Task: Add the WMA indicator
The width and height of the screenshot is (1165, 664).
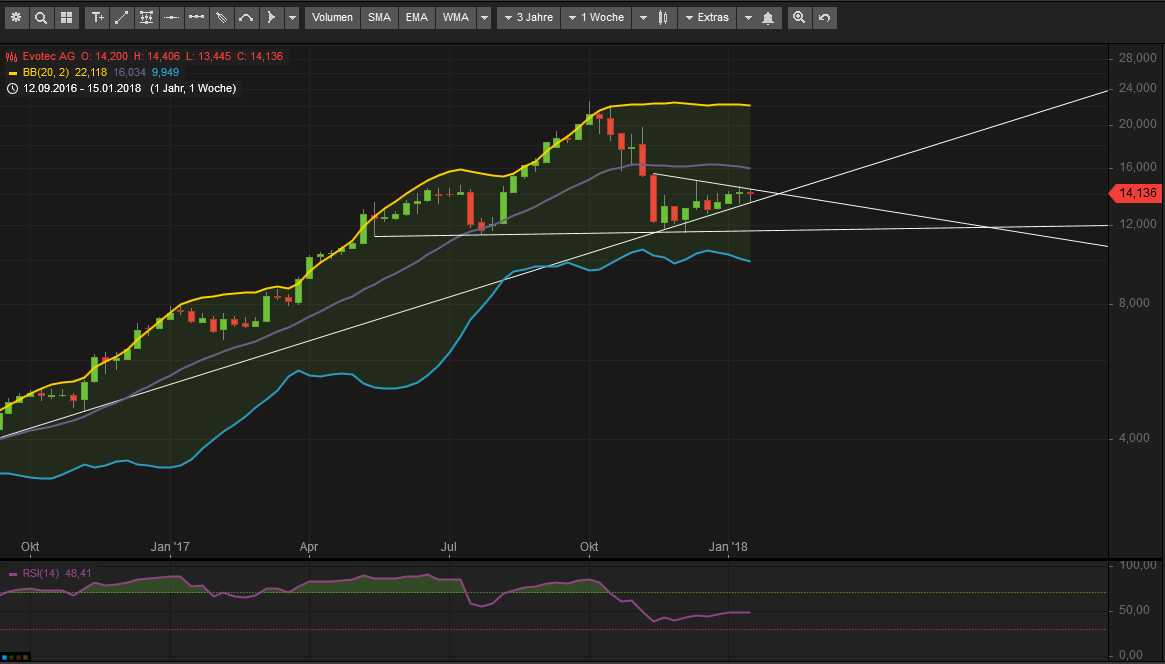Action: point(455,17)
